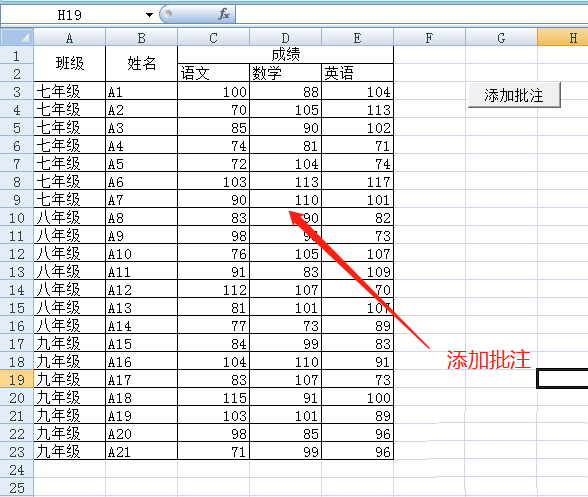
Task: Select column E header
Action: (x=357, y=38)
